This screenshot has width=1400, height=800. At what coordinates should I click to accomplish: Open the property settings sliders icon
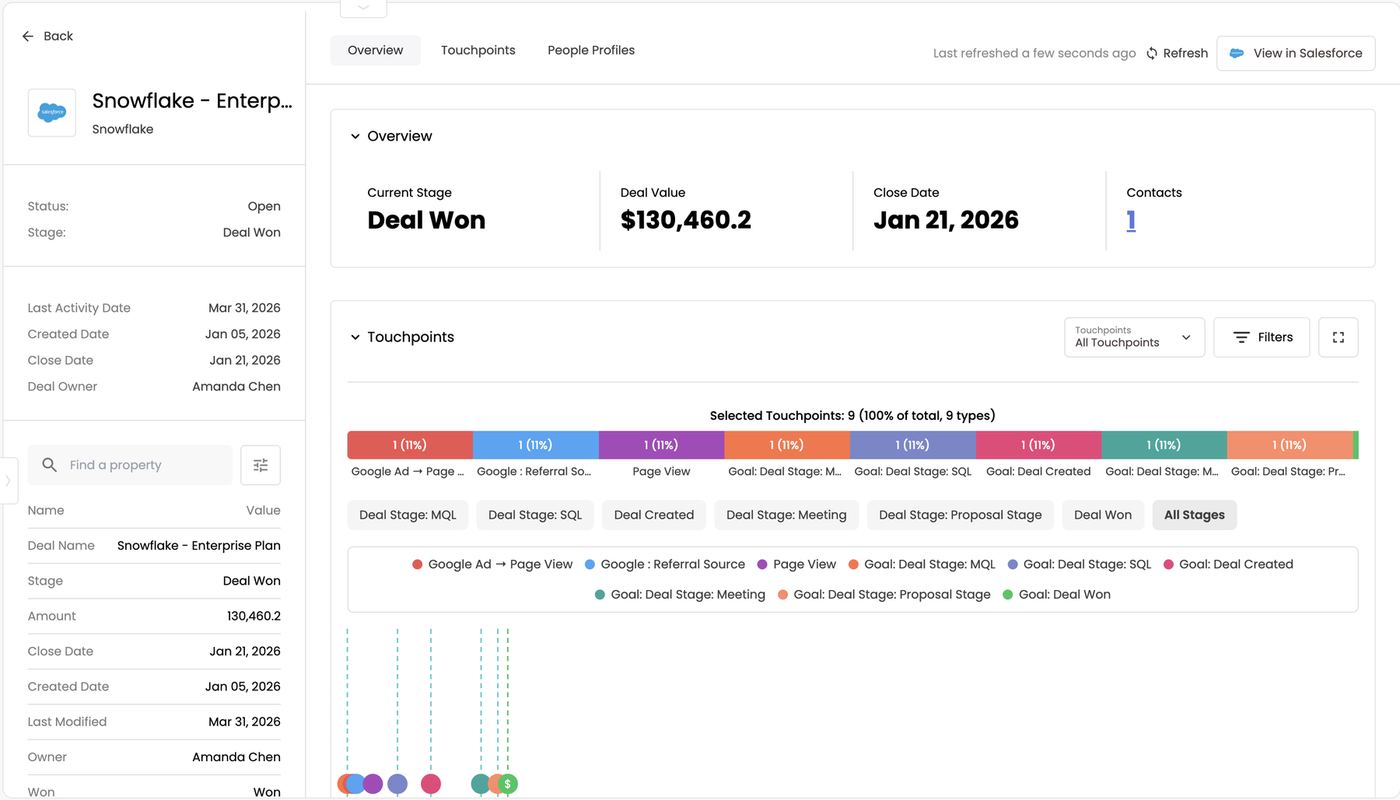click(261, 465)
